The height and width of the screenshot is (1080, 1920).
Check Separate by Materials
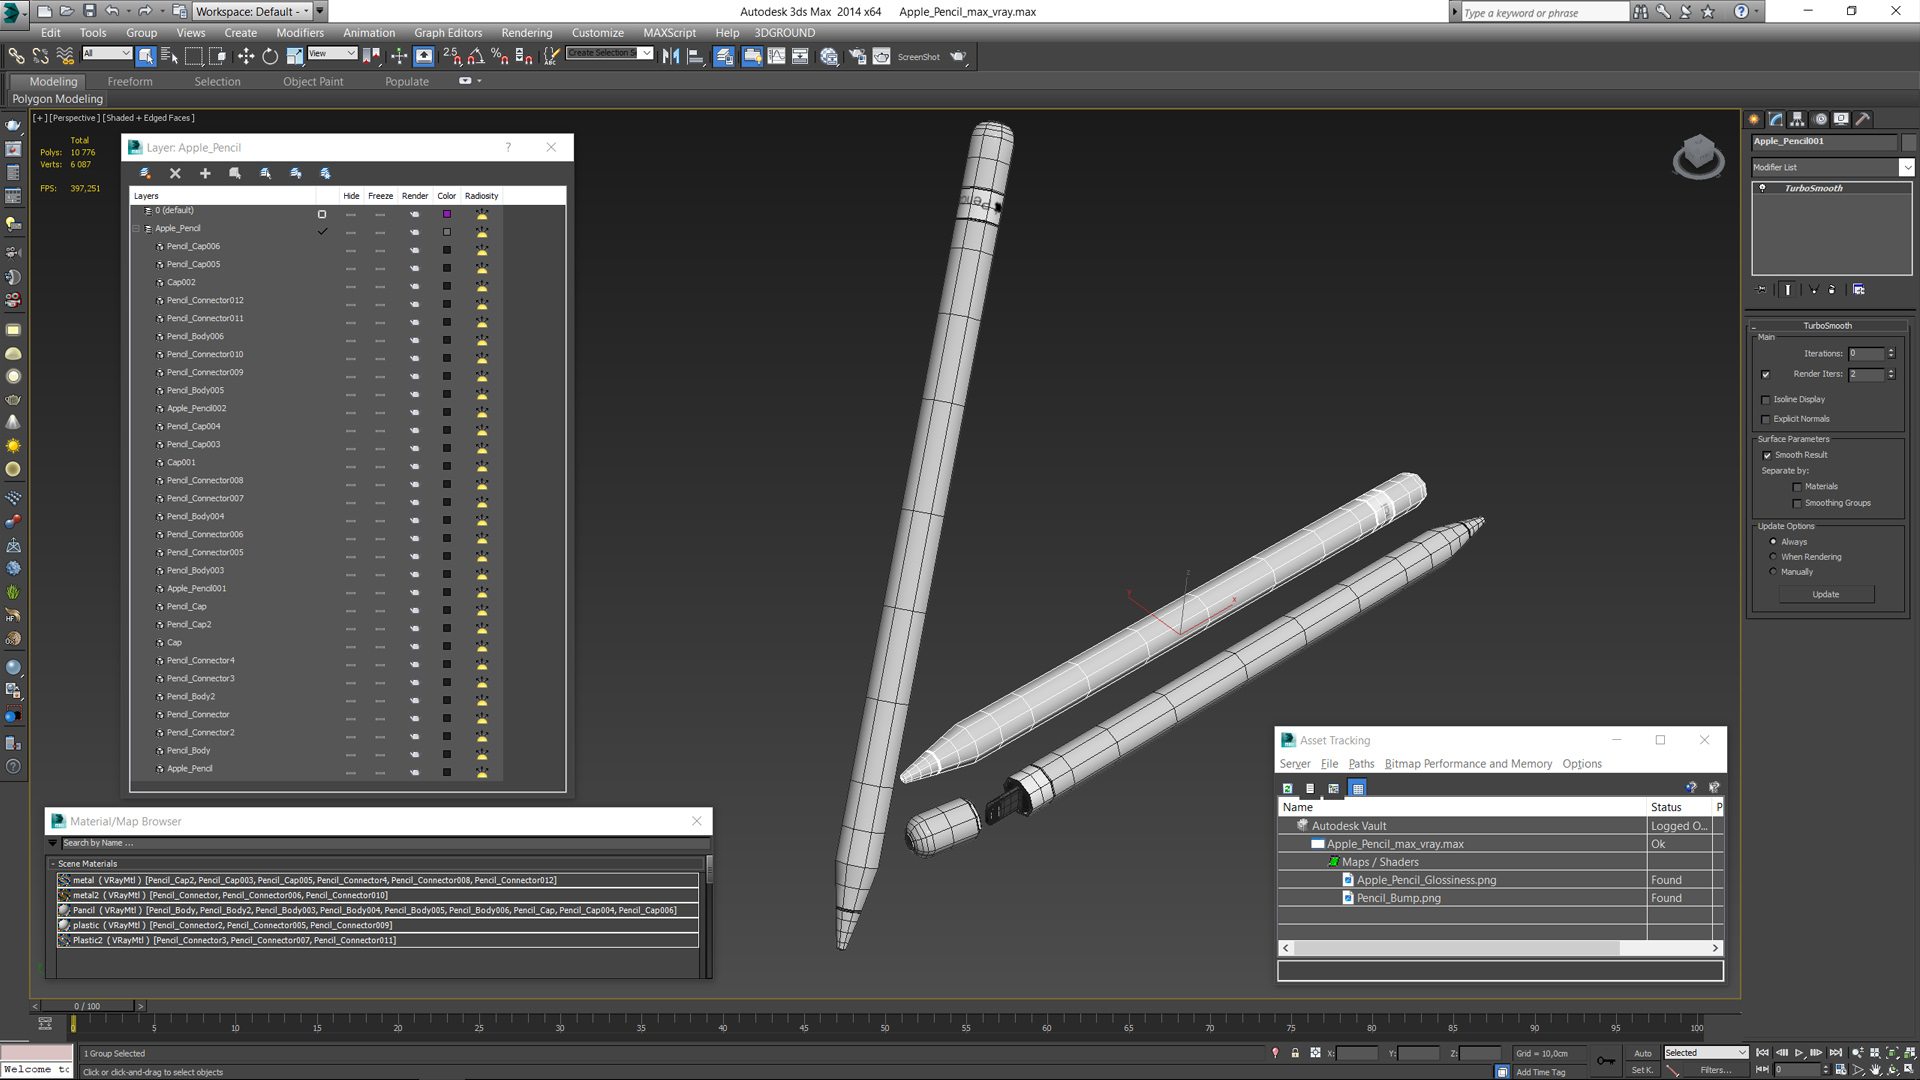(x=1797, y=487)
